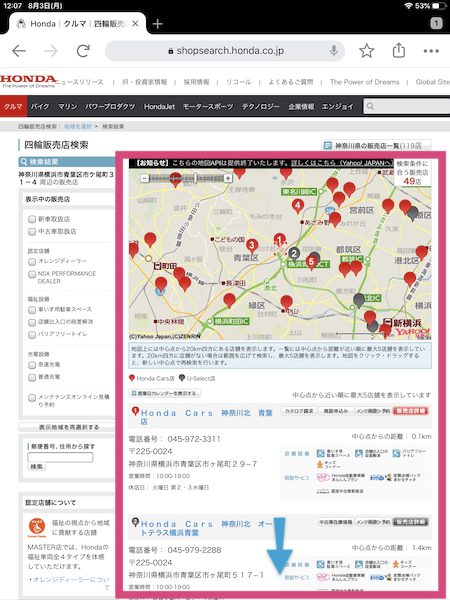Go back to the previous page

pyautogui.click(x=18, y=51)
